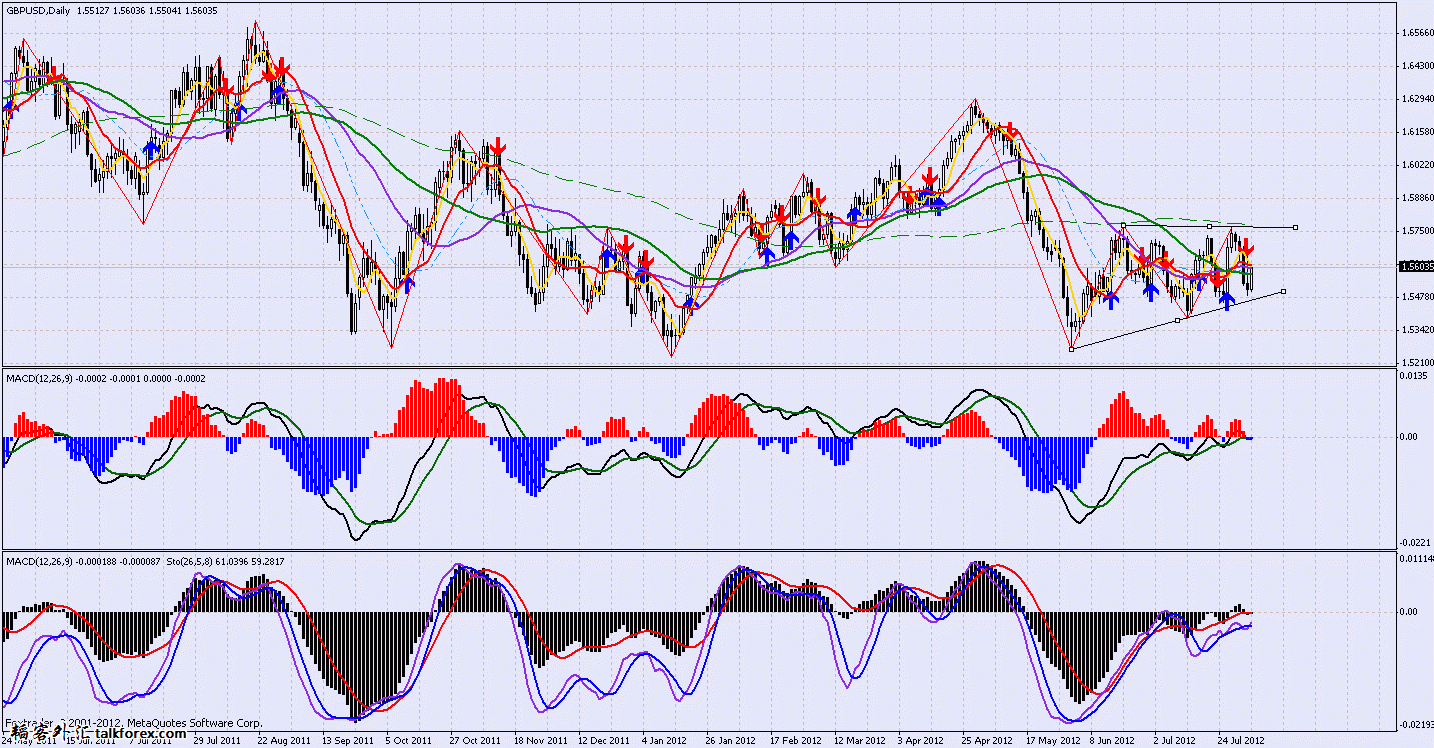
Task: Click the 17 Feb 2012 date label
Action: pos(798,741)
